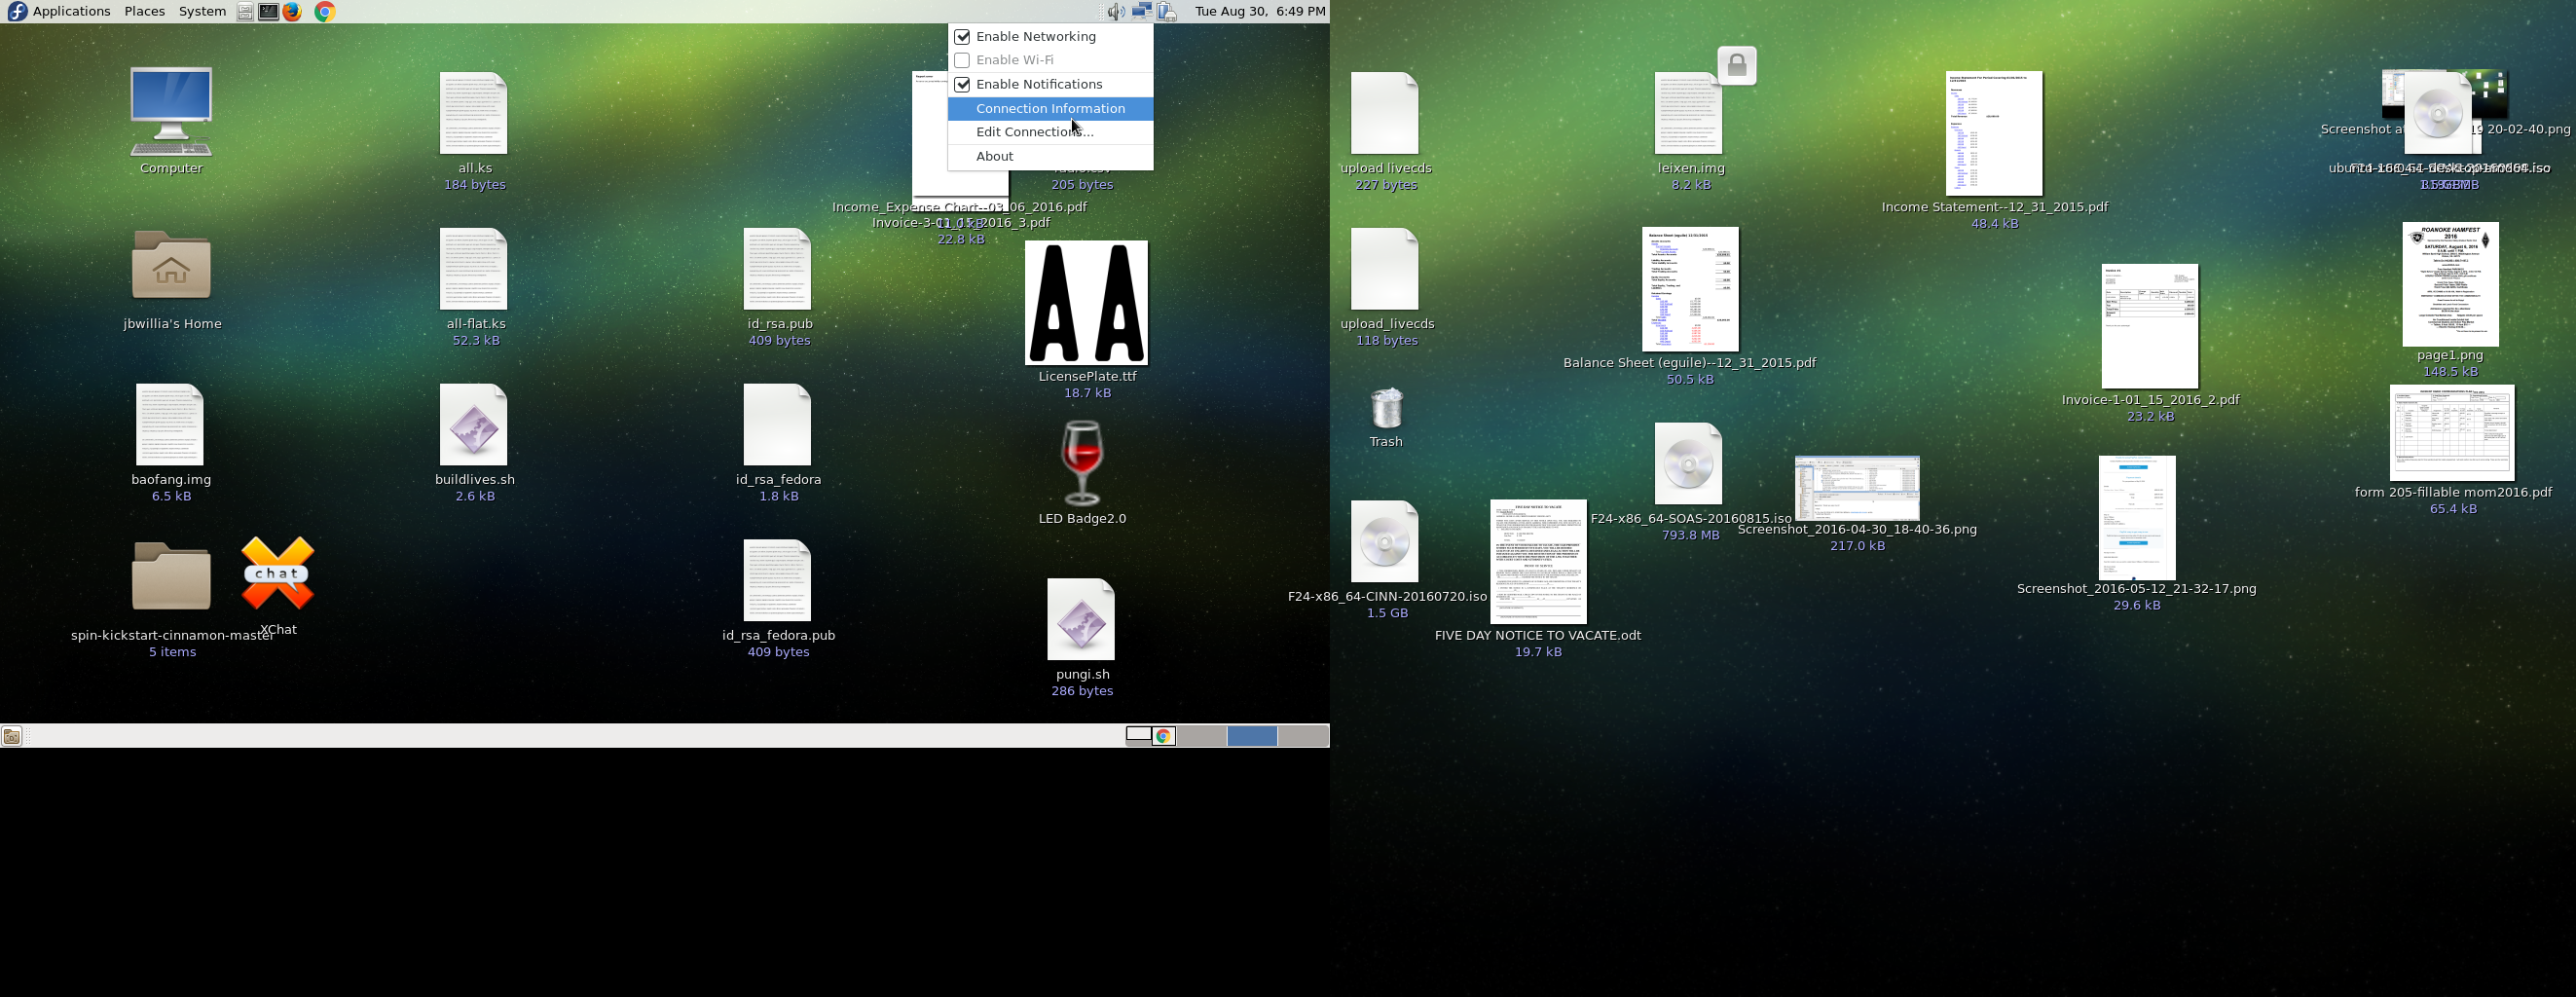Screen dimensions: 2576x997
Task: Select the all.ks file icon
Action: 474,113
